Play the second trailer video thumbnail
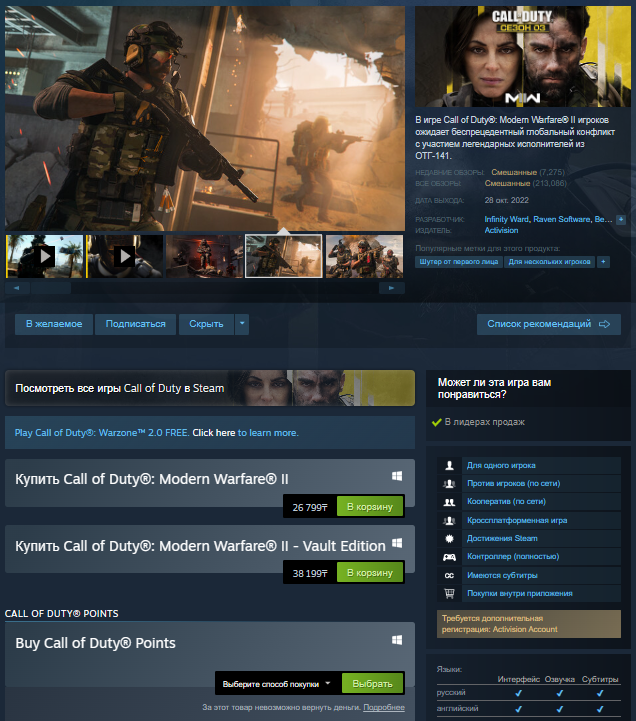This screenshot has height=721, width=636. tap(125, 256)
